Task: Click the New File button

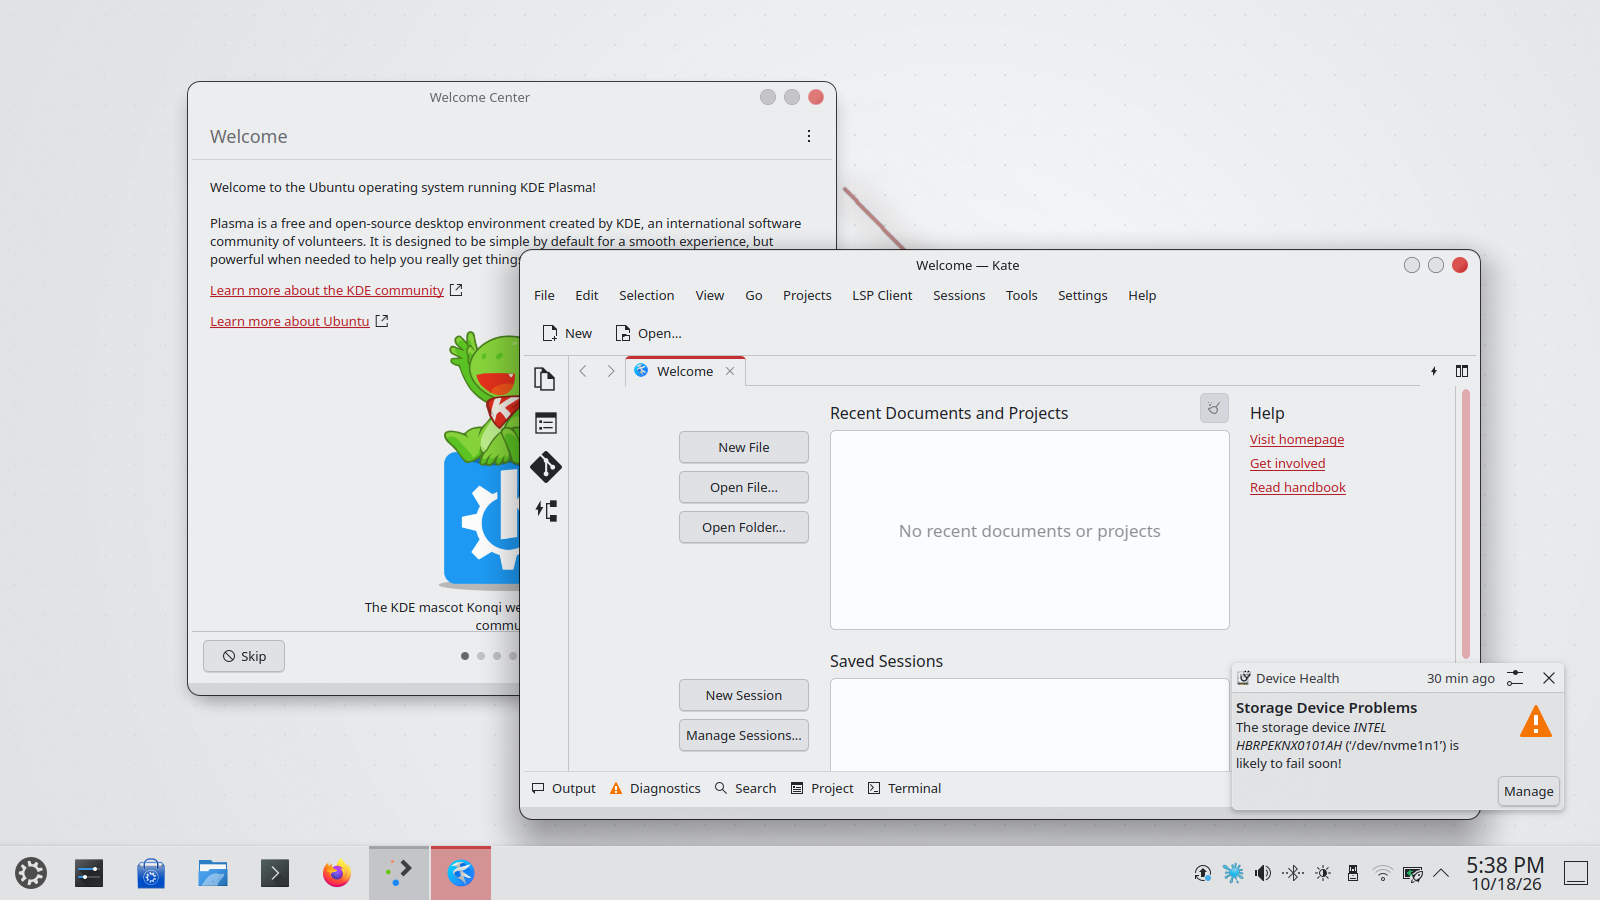Action: [744, 447]
